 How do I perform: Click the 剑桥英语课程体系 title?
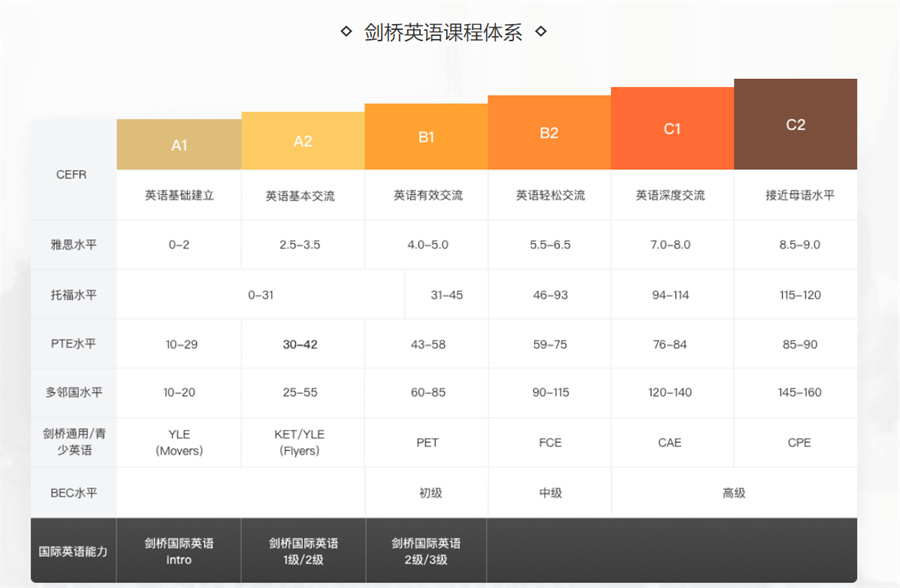pos(443,32)
